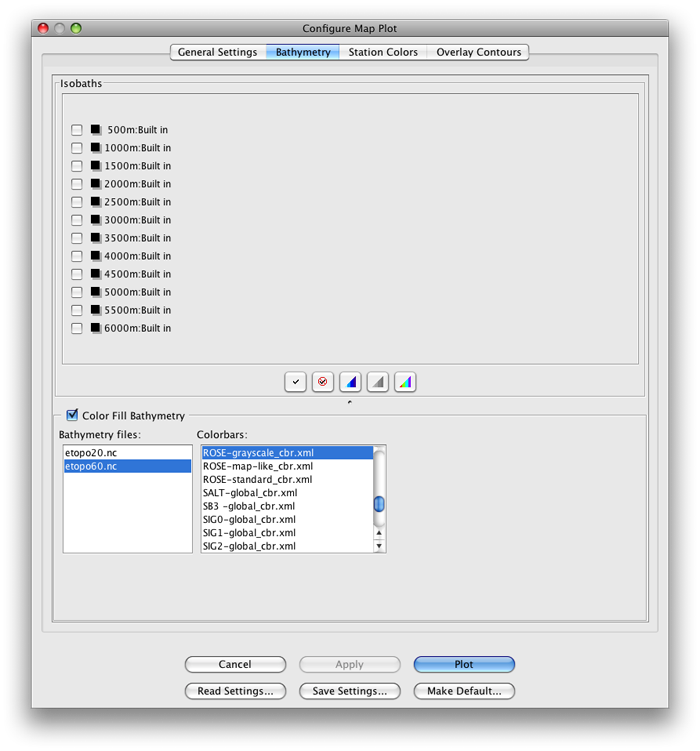
Task: Open the Station Colors tab
Action: (383, 52)
